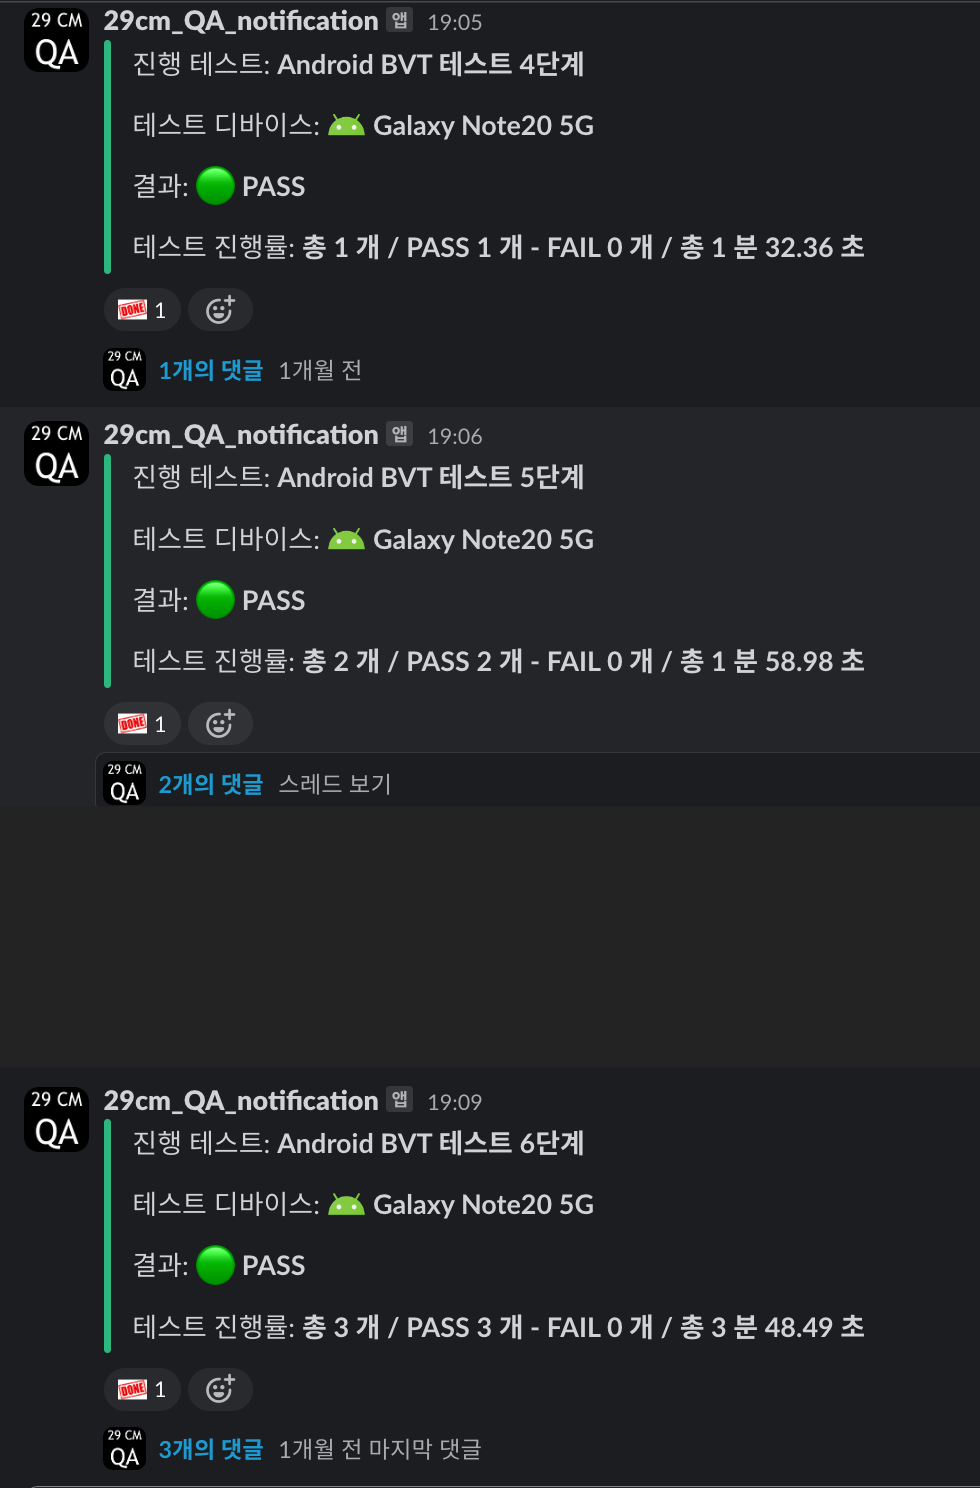The image size is (980, 1488).
Task: Expand the "1개의 댓글" thread replies
Action: [211, 371]
